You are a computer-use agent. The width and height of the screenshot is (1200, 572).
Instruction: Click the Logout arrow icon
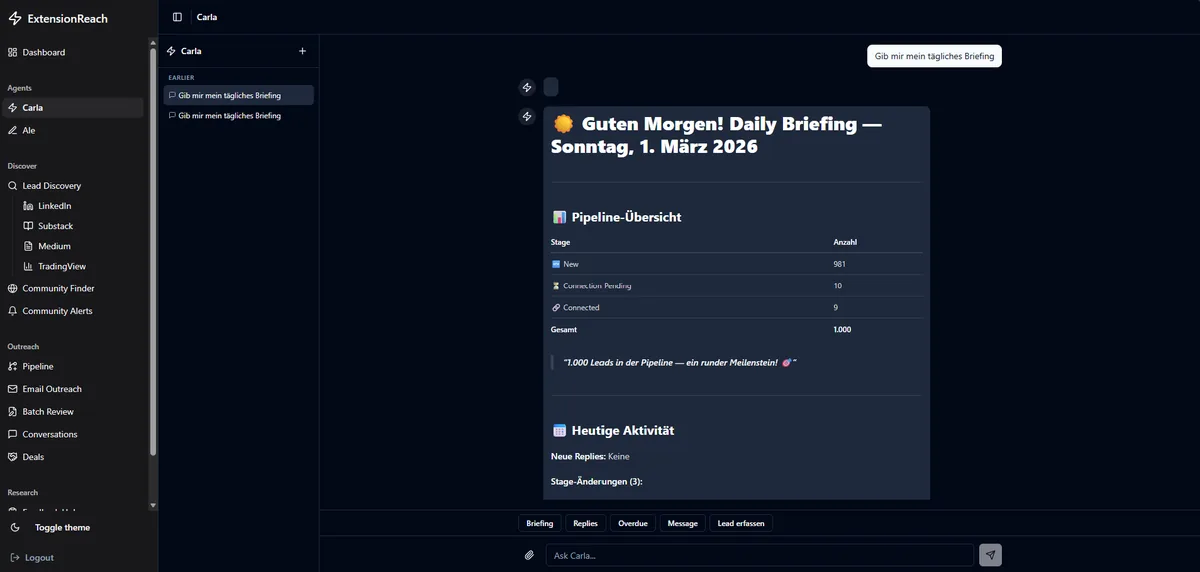15,557
